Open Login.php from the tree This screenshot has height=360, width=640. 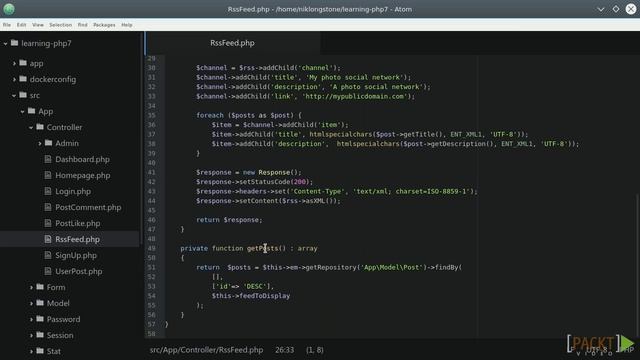coord(73,191)
